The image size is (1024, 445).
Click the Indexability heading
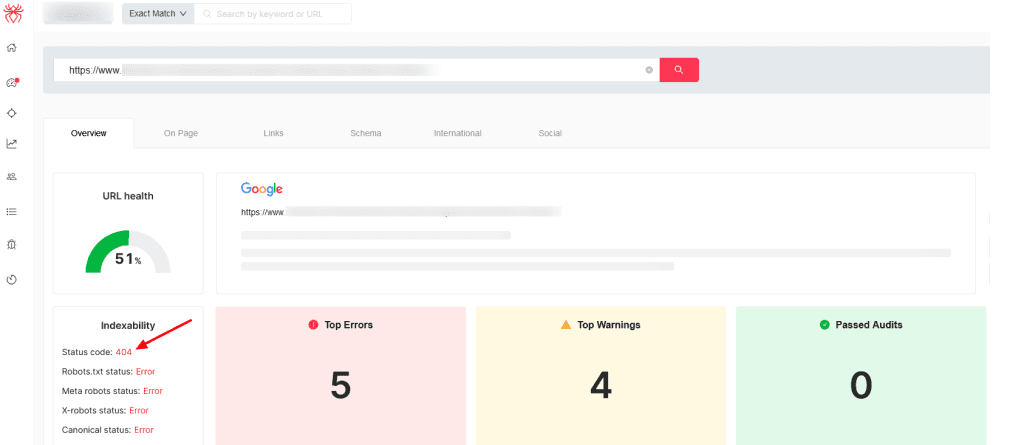pyautogui.click(x=128, y=325)
